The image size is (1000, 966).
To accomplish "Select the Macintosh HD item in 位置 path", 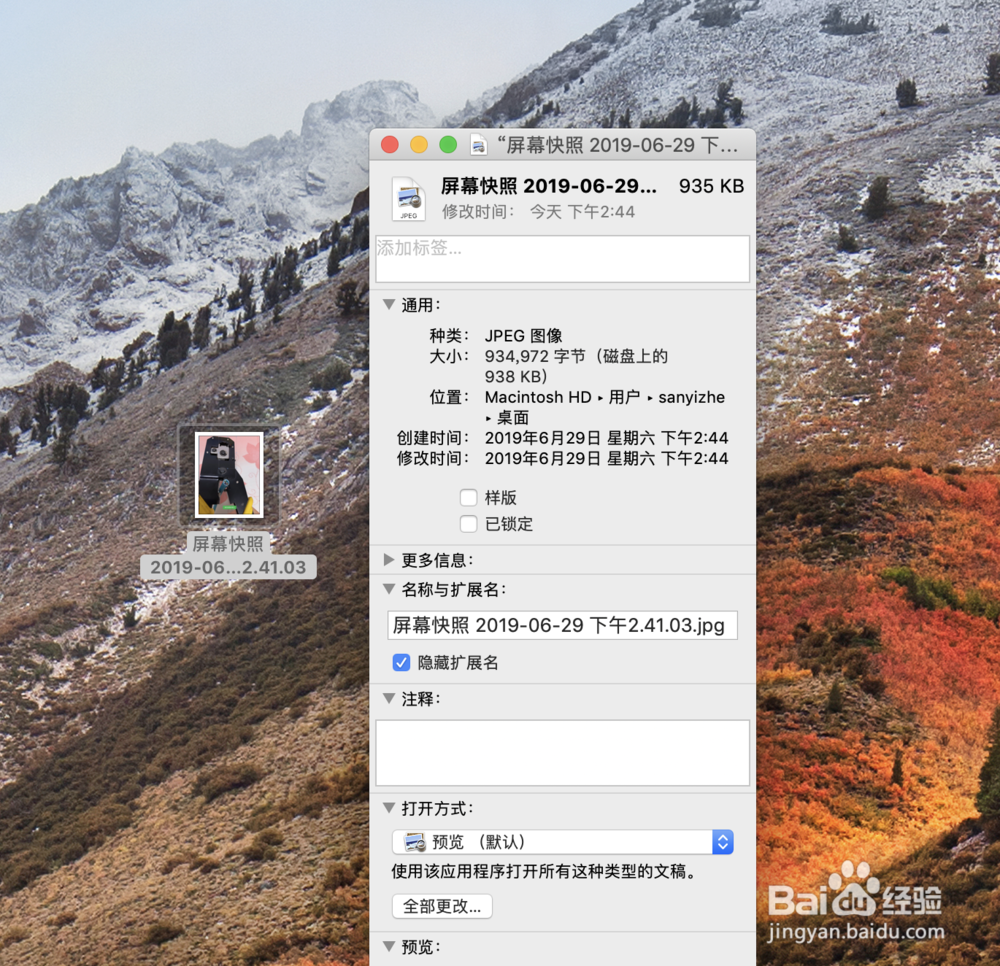I will [537, 397].
